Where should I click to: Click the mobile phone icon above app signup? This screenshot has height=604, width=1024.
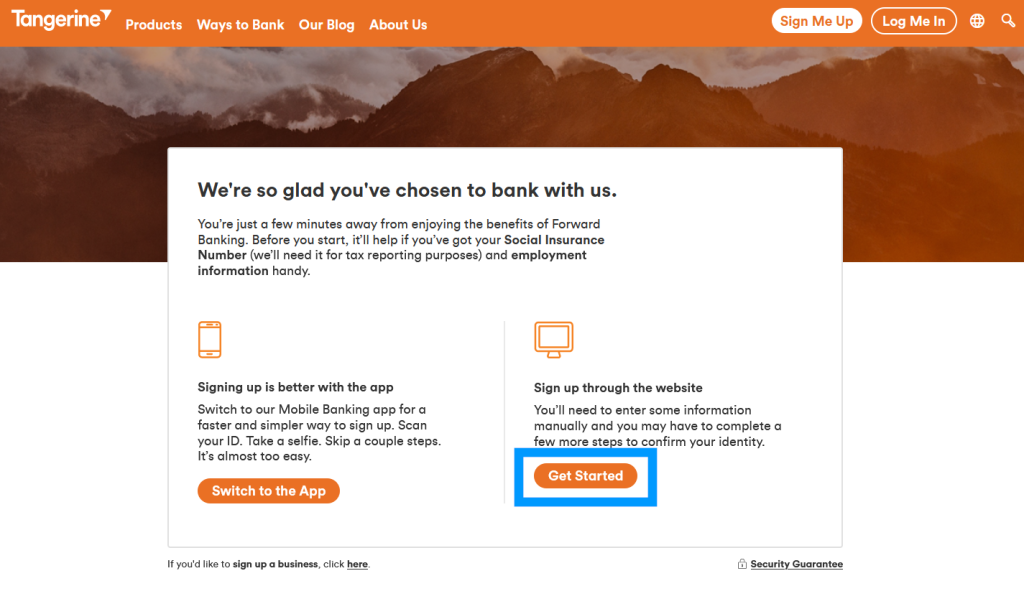click(210, 339)
